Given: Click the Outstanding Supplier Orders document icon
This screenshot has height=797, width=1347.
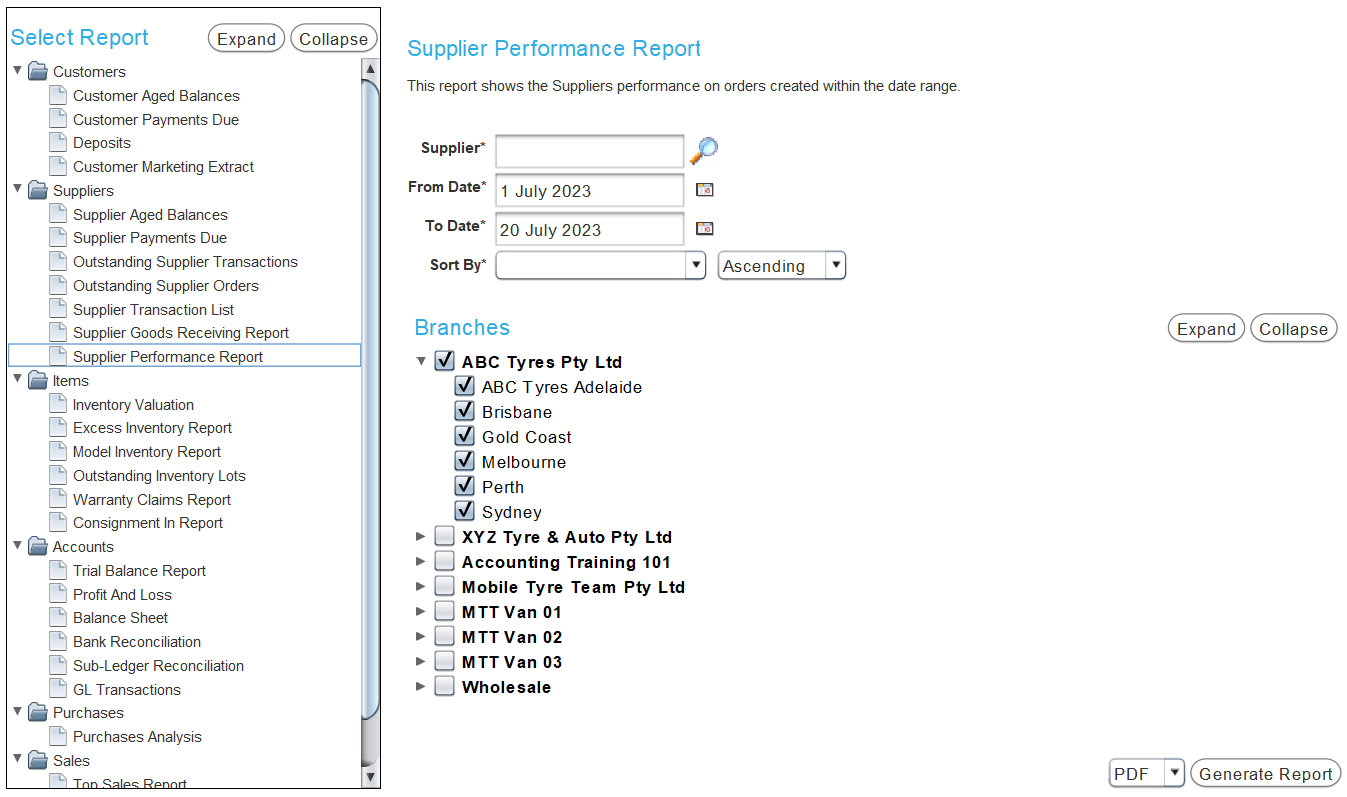Looking at the screenshot, I should 59,286.
